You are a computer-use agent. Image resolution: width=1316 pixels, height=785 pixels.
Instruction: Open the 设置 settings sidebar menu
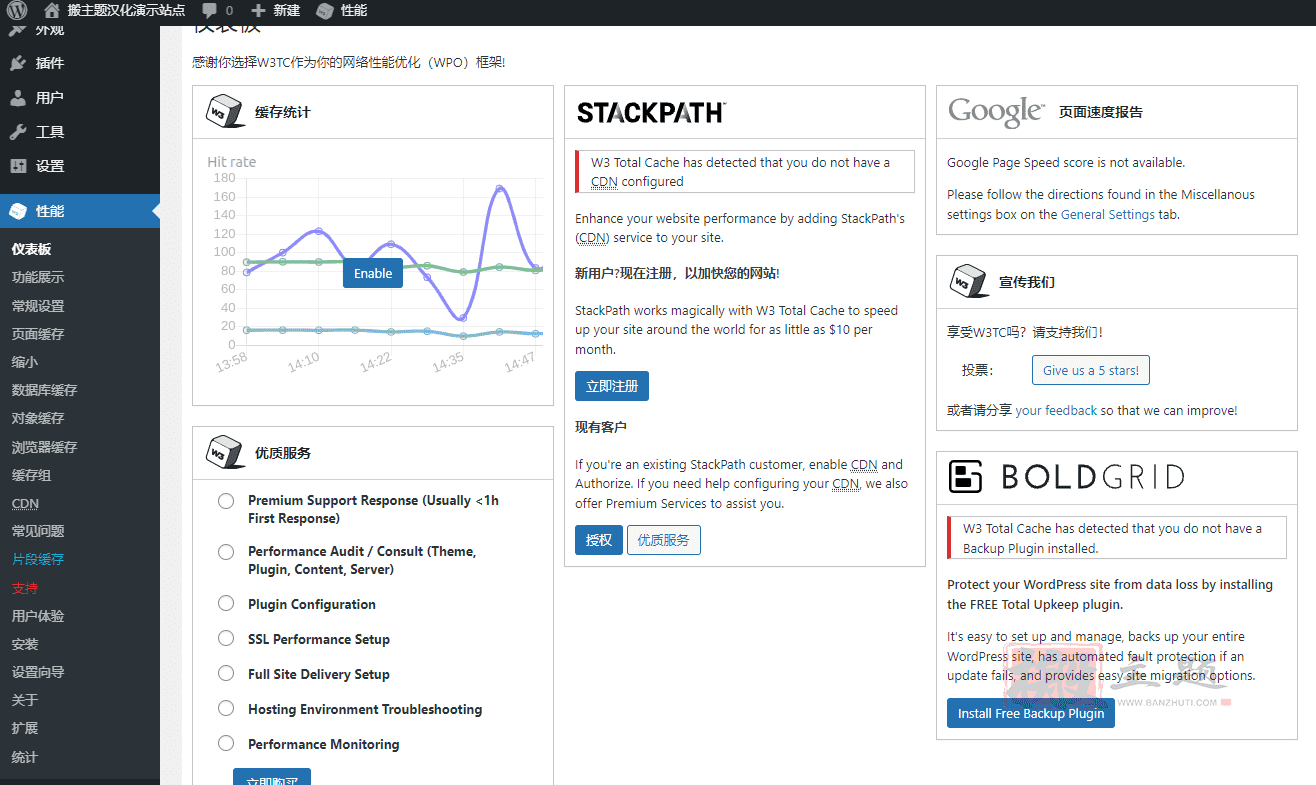pos(80,166)
